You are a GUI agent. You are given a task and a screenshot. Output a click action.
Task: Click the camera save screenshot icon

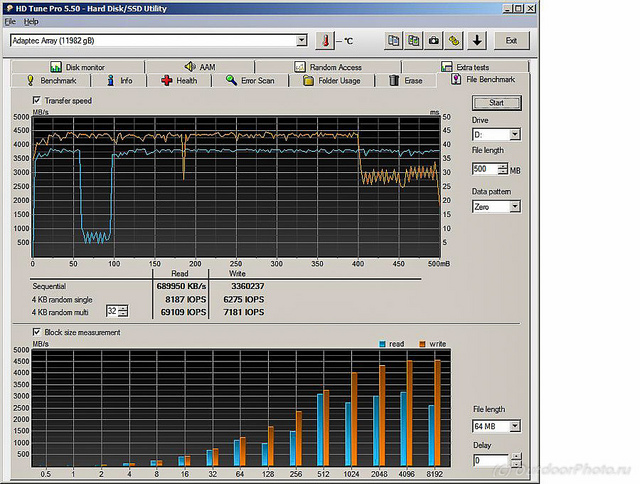pos(434,41)
